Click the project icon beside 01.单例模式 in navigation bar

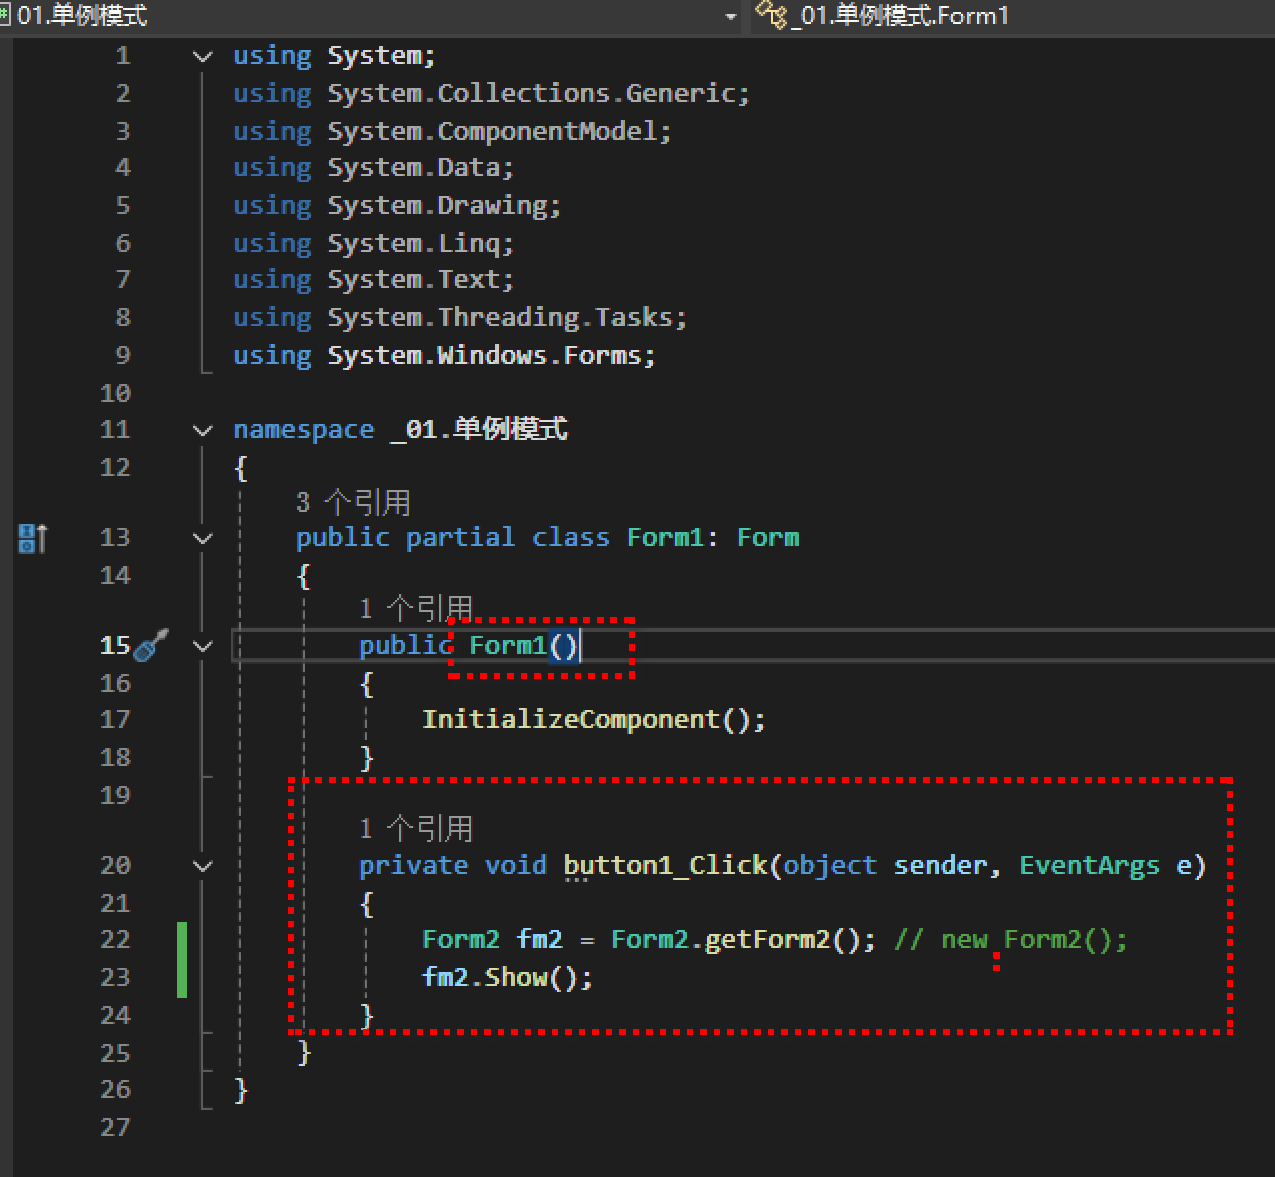pos(5,15)
